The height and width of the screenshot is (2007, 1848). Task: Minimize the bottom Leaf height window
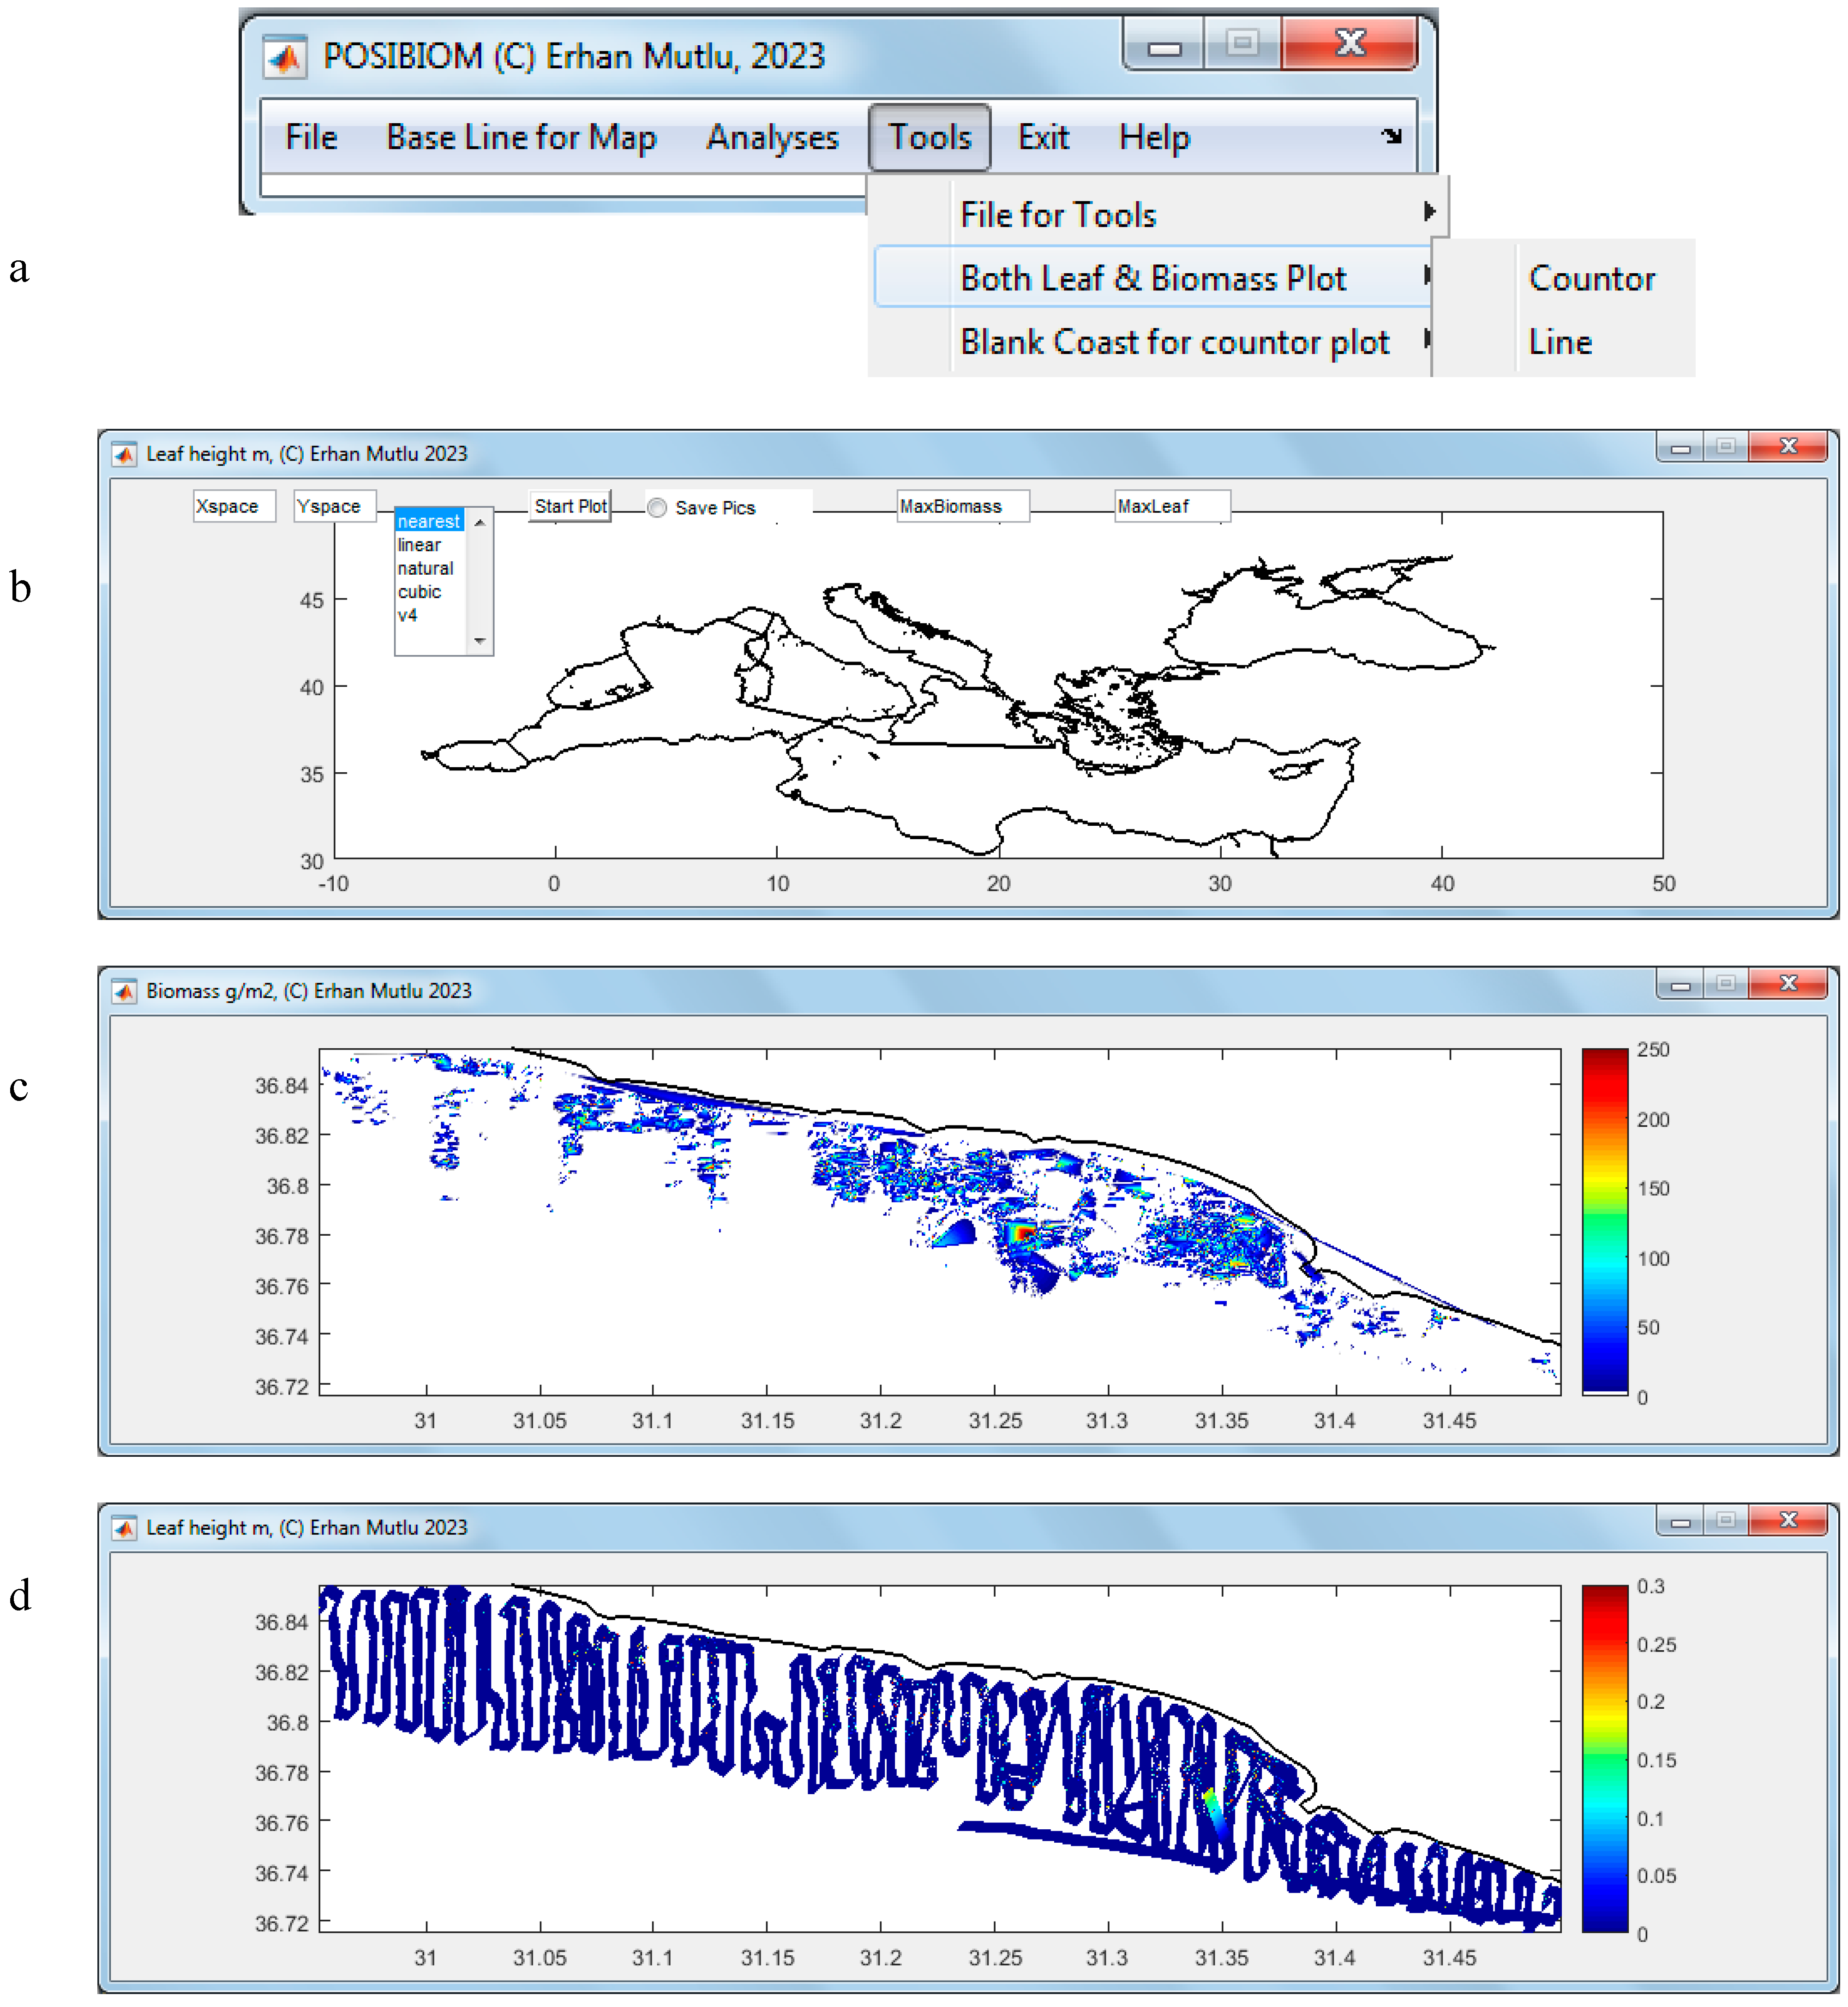click(x=1680, y=1521)
